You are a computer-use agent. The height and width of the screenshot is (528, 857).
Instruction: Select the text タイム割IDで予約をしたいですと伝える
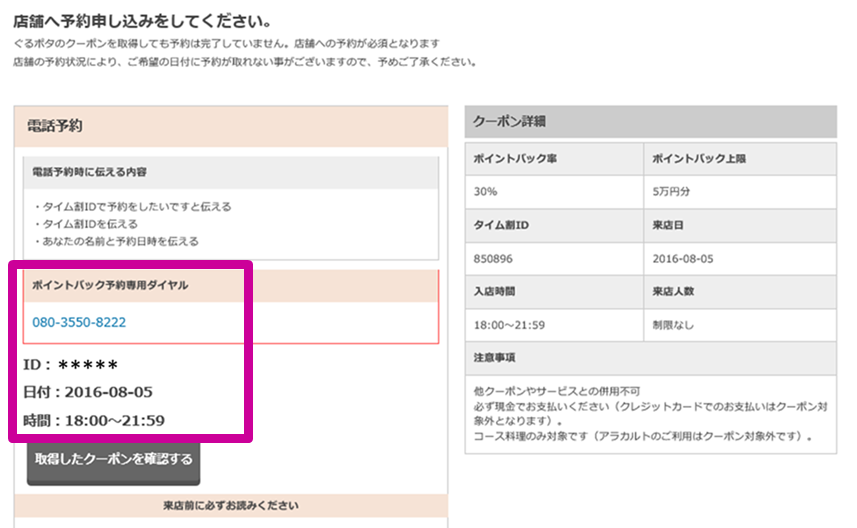click(x=137, y=207)
